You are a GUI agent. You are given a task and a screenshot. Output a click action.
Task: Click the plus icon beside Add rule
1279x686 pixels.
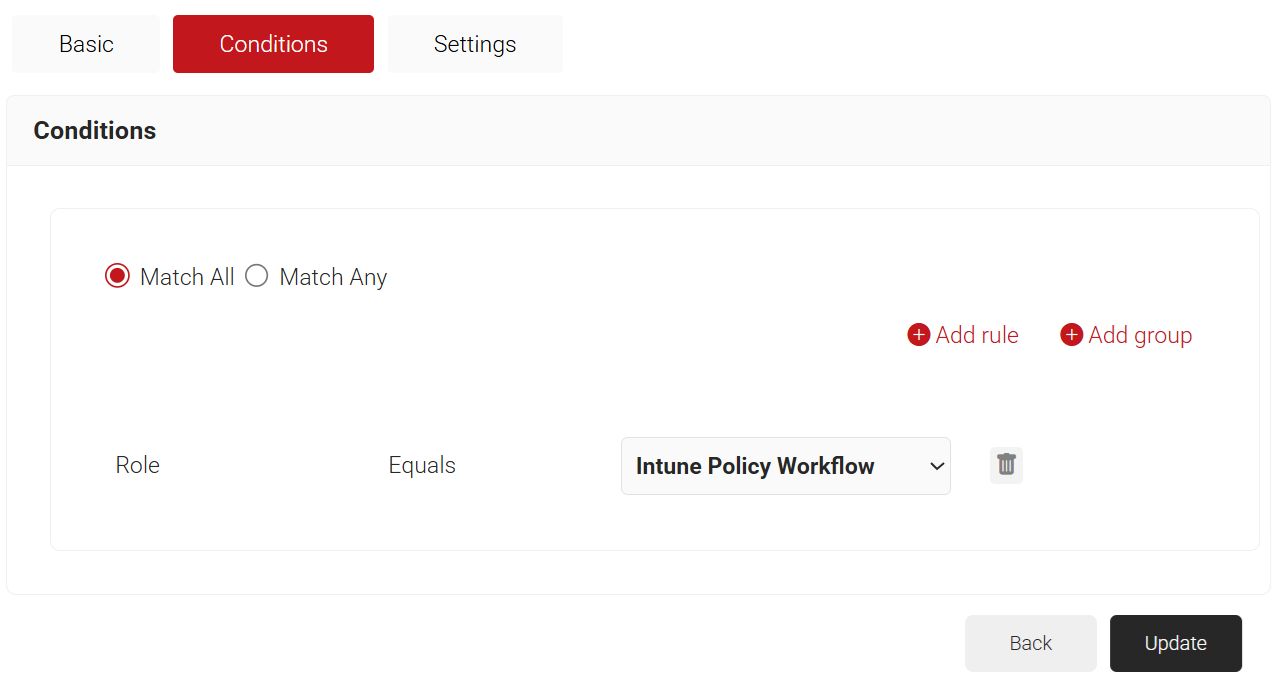918,335
